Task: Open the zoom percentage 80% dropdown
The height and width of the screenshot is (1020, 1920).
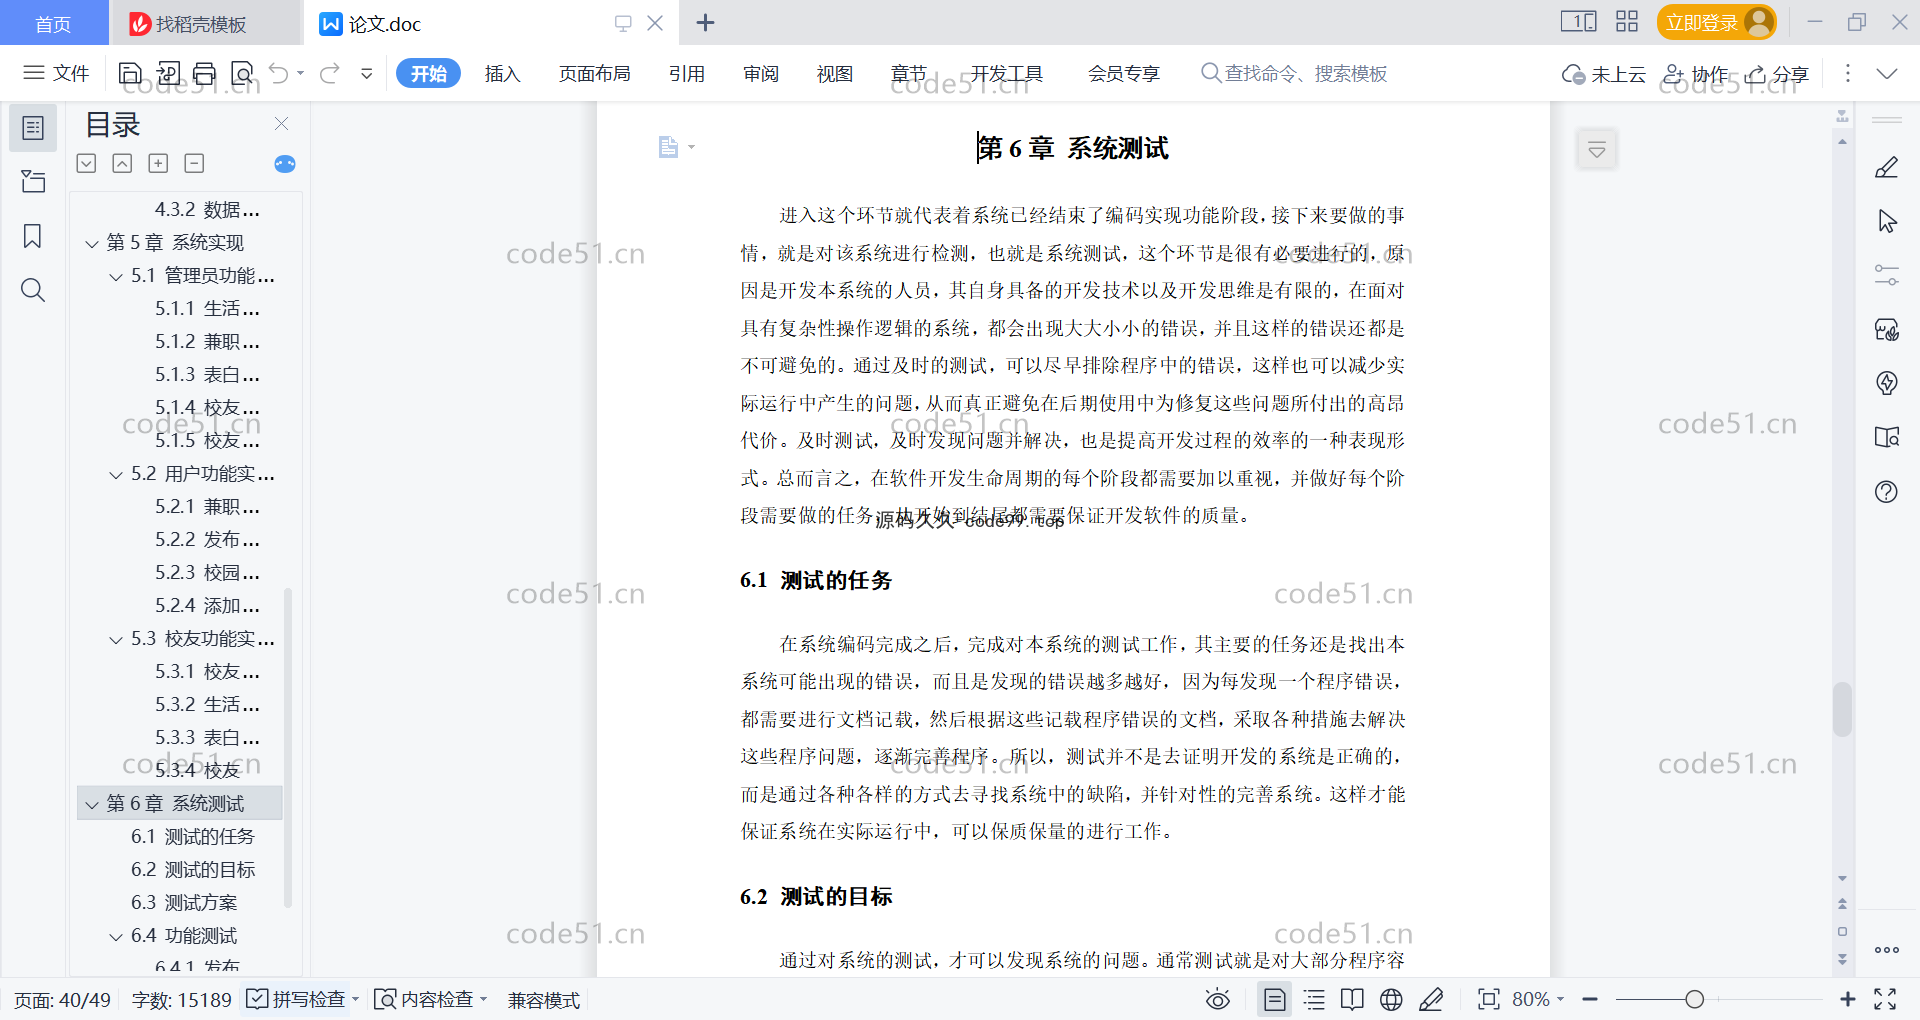Action: [1538, 999]
